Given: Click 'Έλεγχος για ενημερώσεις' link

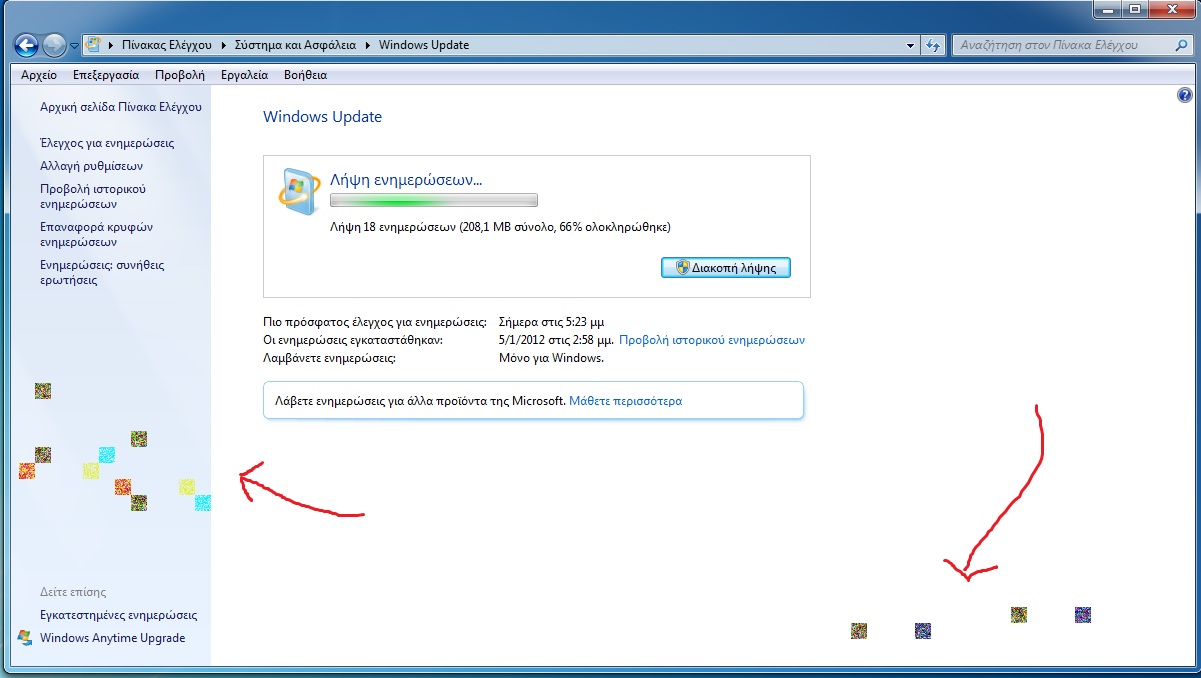Looking at the screenshot, I should [107, 143].
